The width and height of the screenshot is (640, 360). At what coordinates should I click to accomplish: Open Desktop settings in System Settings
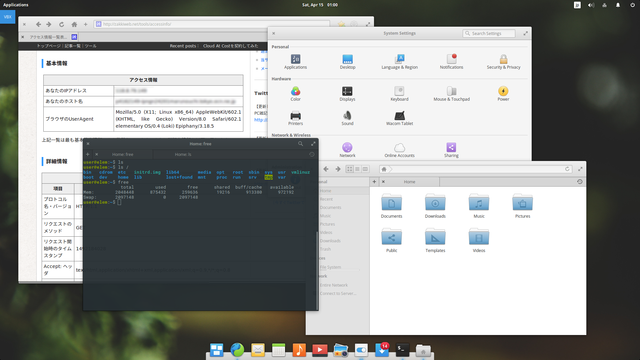coord(347,62)
